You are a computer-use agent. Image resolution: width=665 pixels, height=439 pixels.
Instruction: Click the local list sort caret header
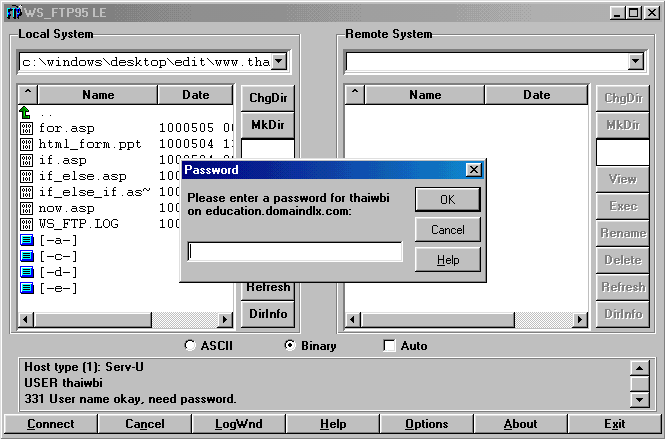tap(28, 94)
